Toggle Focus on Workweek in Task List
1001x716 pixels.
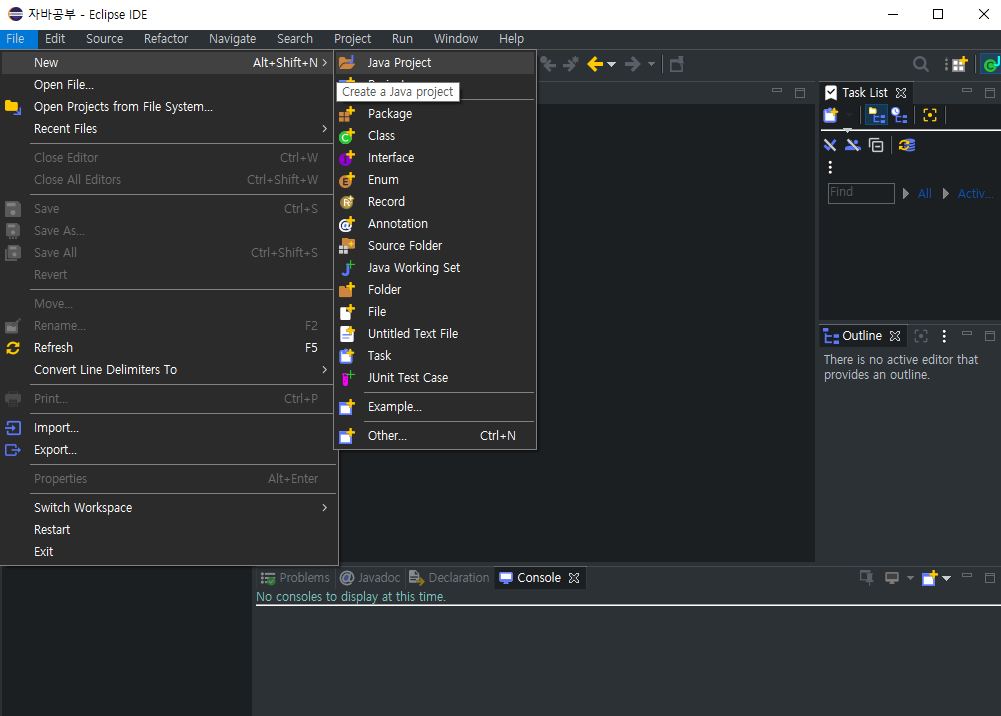pyautogui.click(x=930, y=116)
